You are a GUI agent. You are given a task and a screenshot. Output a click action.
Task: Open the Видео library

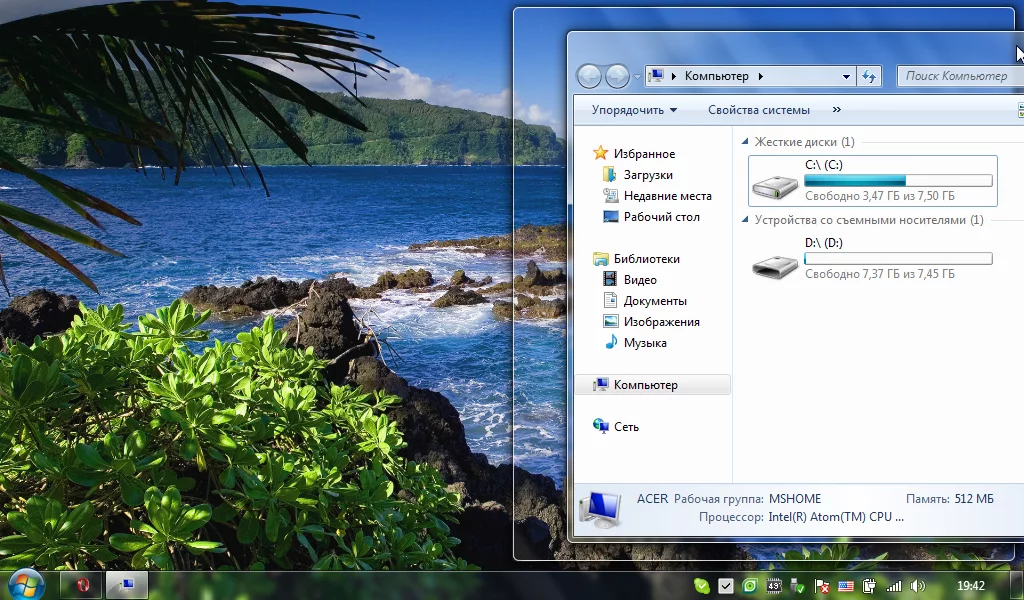point(640,280)
